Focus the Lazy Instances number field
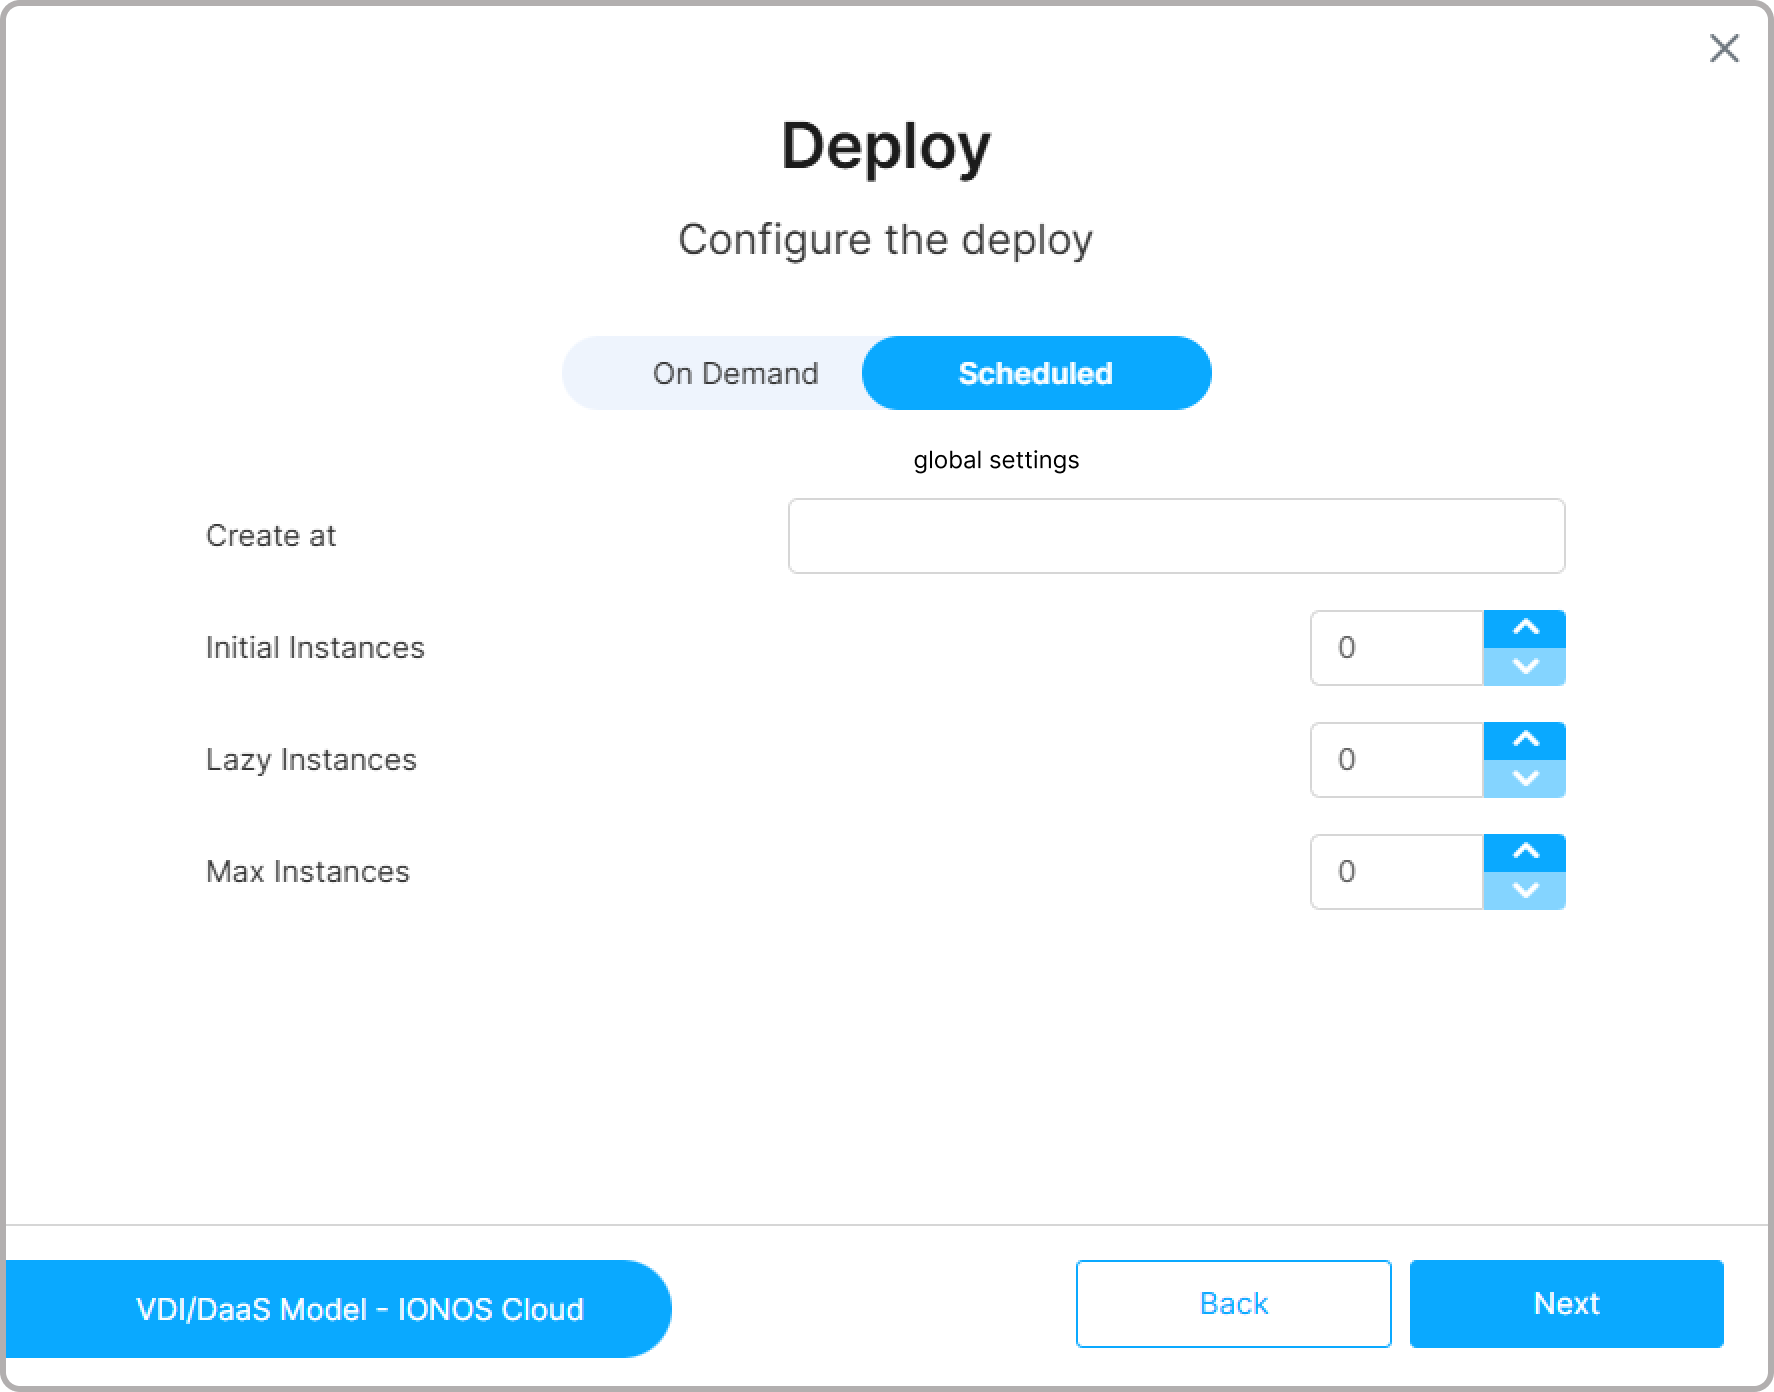Image resolution: width=1774 pixels, height=1392 pixels. (x=1396, y=760)
